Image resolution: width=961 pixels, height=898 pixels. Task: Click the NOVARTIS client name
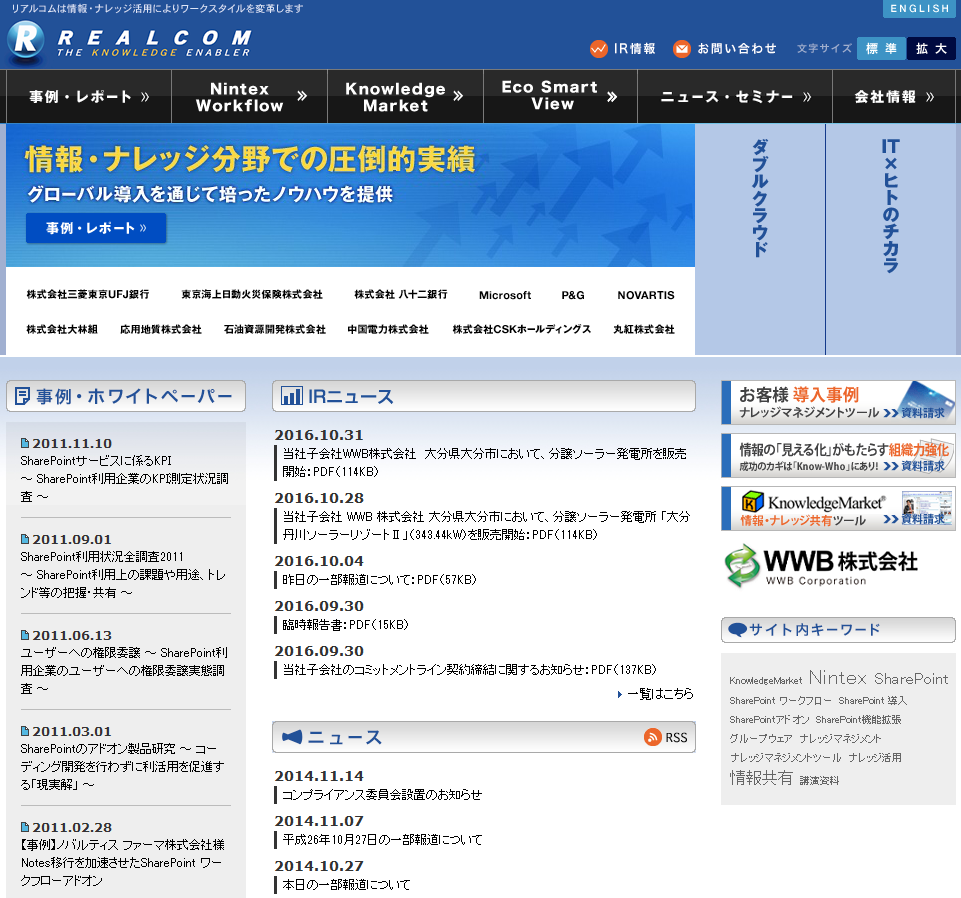(646, 295)
